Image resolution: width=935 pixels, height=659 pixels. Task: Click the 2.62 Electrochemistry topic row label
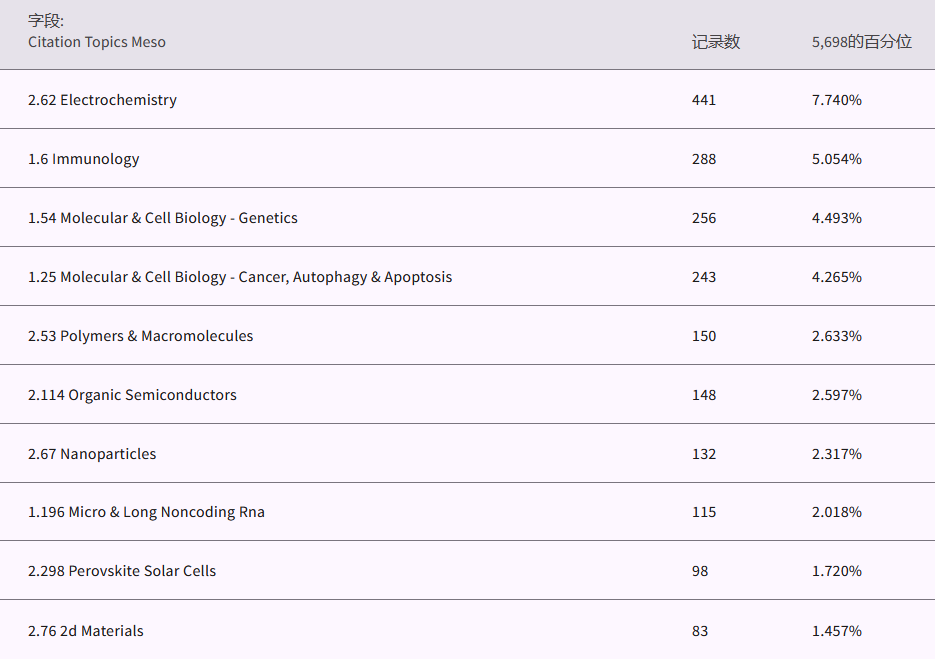102,100
